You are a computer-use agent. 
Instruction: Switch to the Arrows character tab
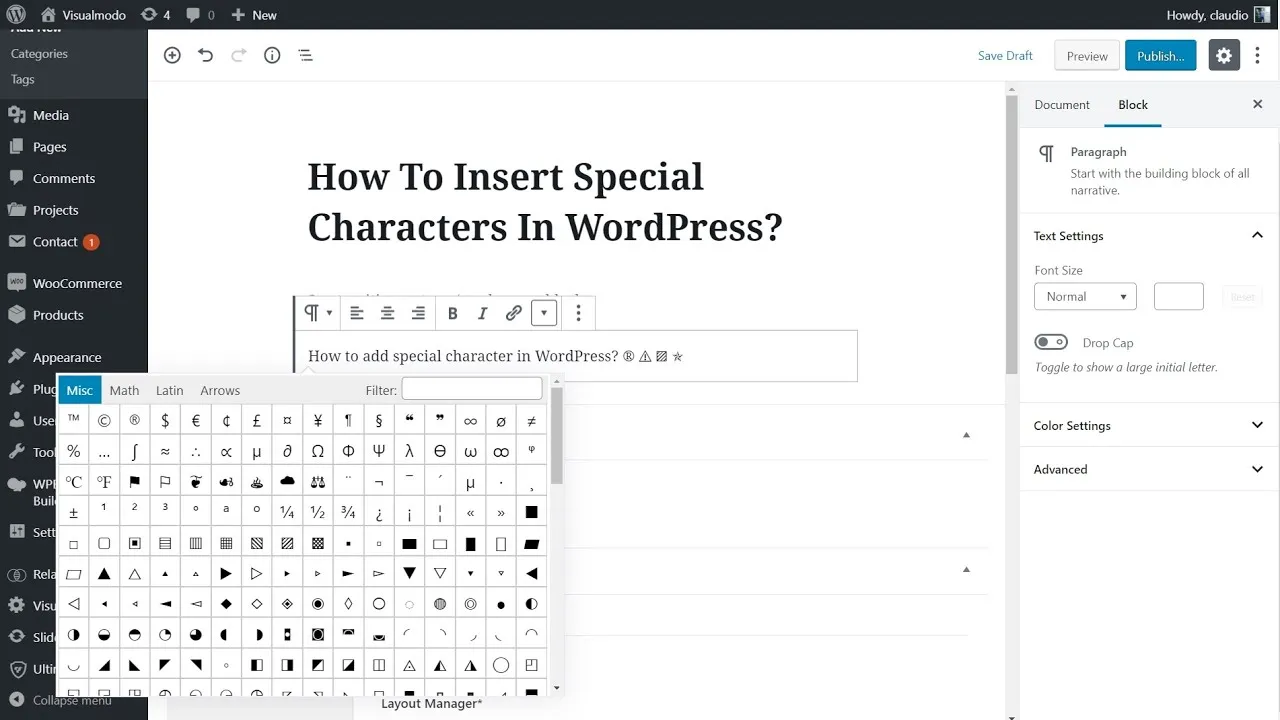tap(220, 390)
